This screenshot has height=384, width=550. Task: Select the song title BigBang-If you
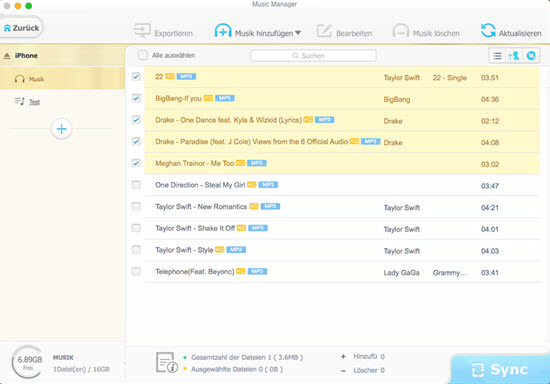click(x=179, y=99)
